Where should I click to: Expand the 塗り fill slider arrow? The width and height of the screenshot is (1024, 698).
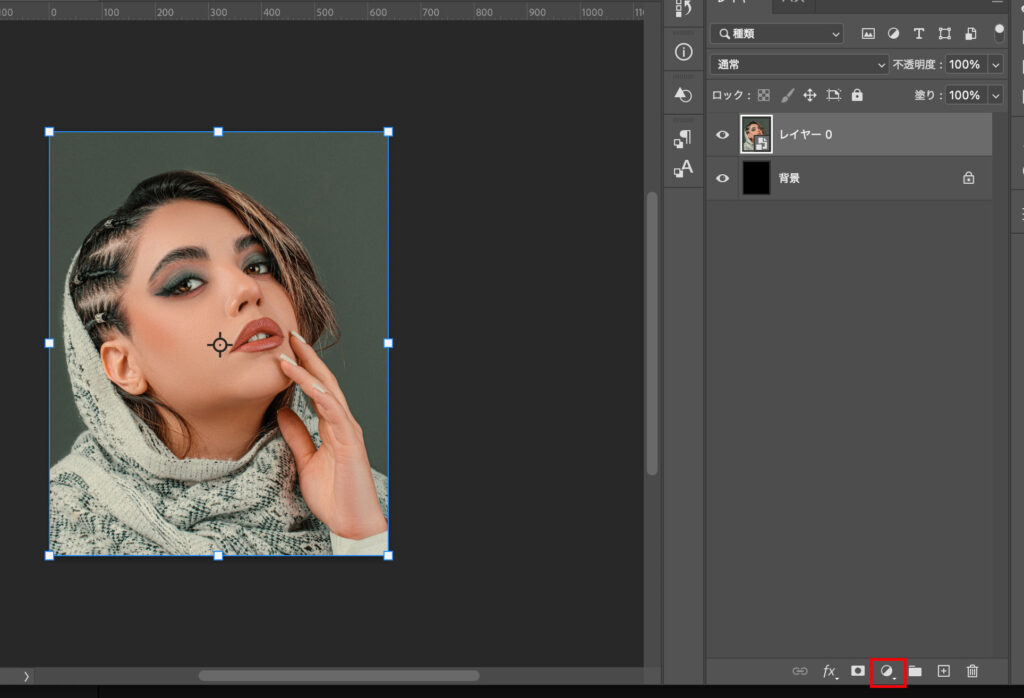pyautogui.click(x=995, y=95)
